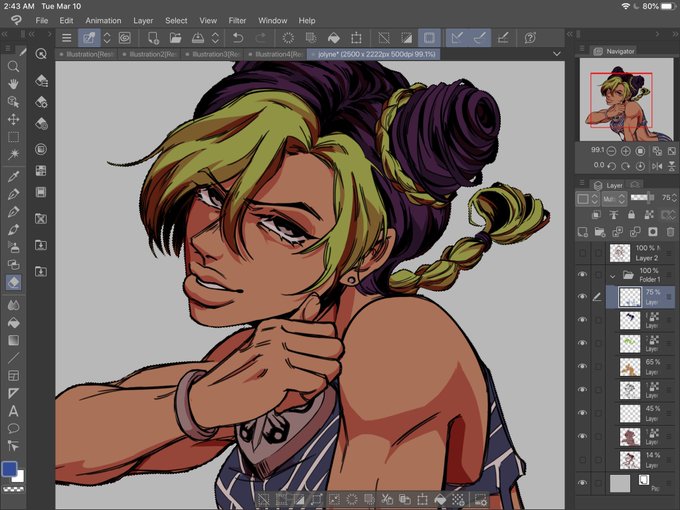Adjust layer opacity stepper arrows
This screenshot has width=680, height=510.
674,198
